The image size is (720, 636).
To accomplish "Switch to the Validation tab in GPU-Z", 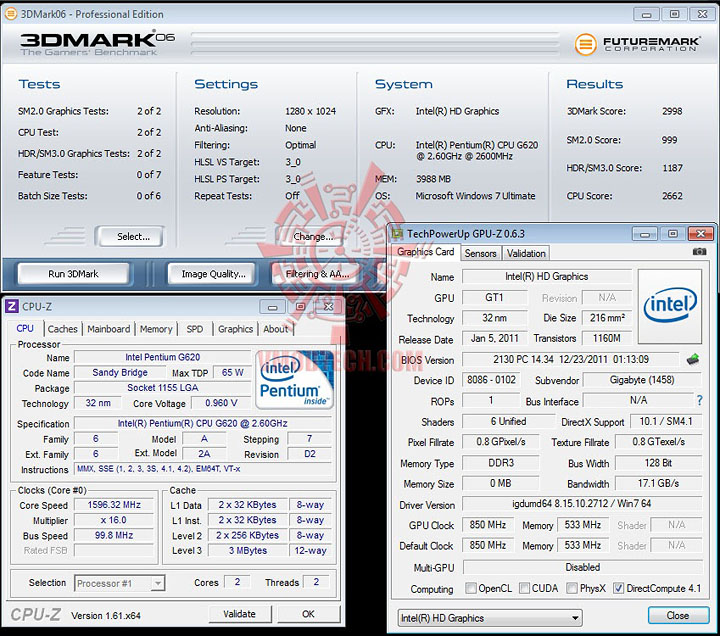I will (526, 253).
